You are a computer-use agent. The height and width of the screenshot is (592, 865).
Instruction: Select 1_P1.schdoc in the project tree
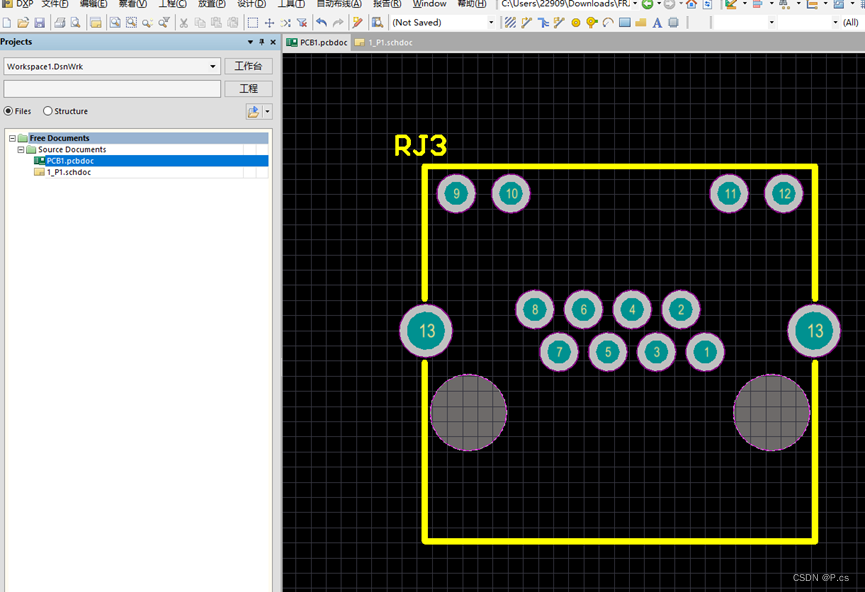(x=69, y=172)
